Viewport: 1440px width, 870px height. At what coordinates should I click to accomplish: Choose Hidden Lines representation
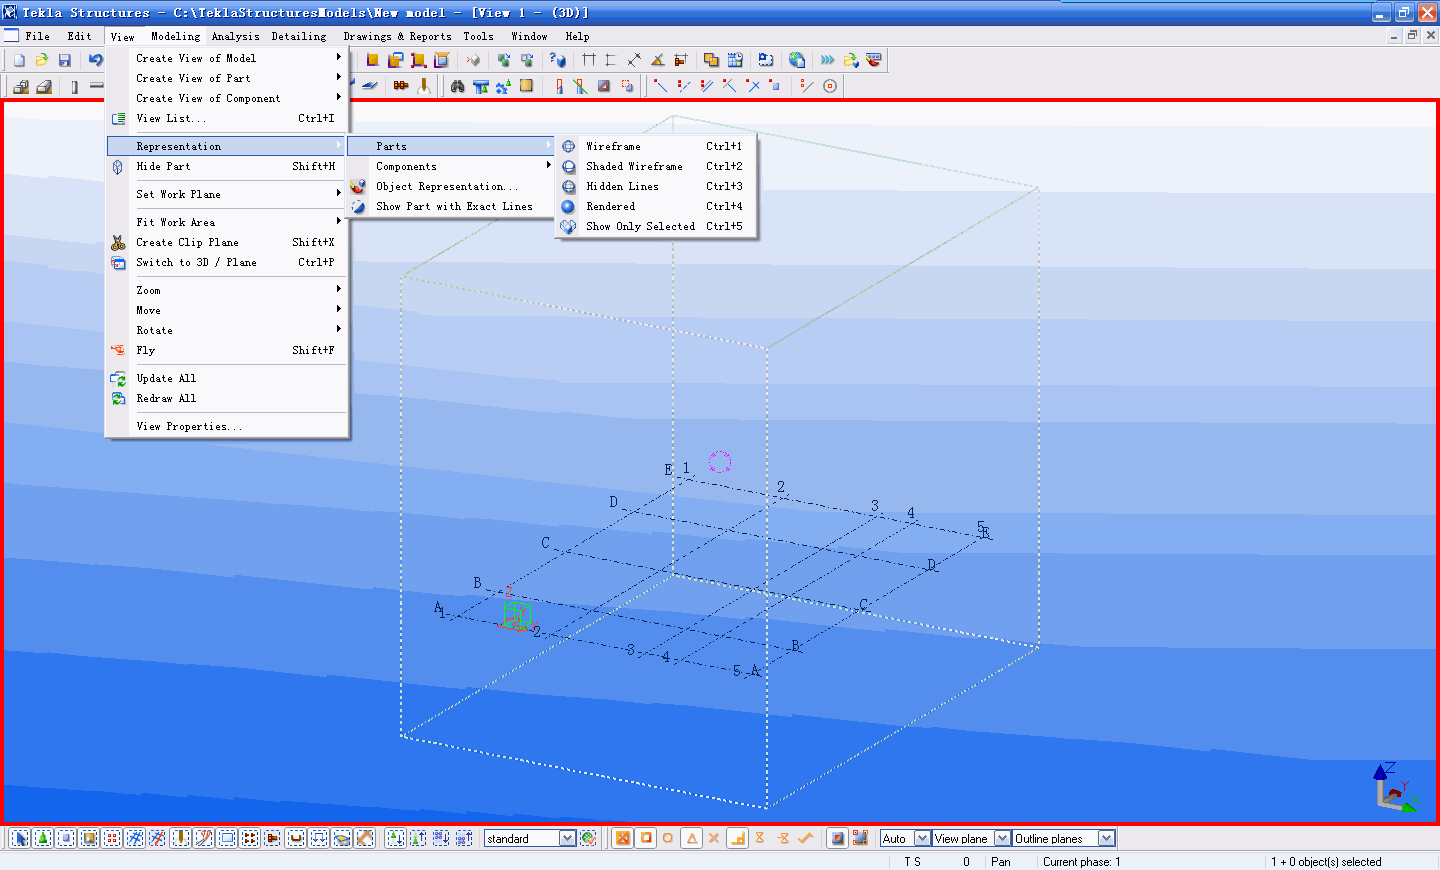pyautogui.click(x=656, y=186)
